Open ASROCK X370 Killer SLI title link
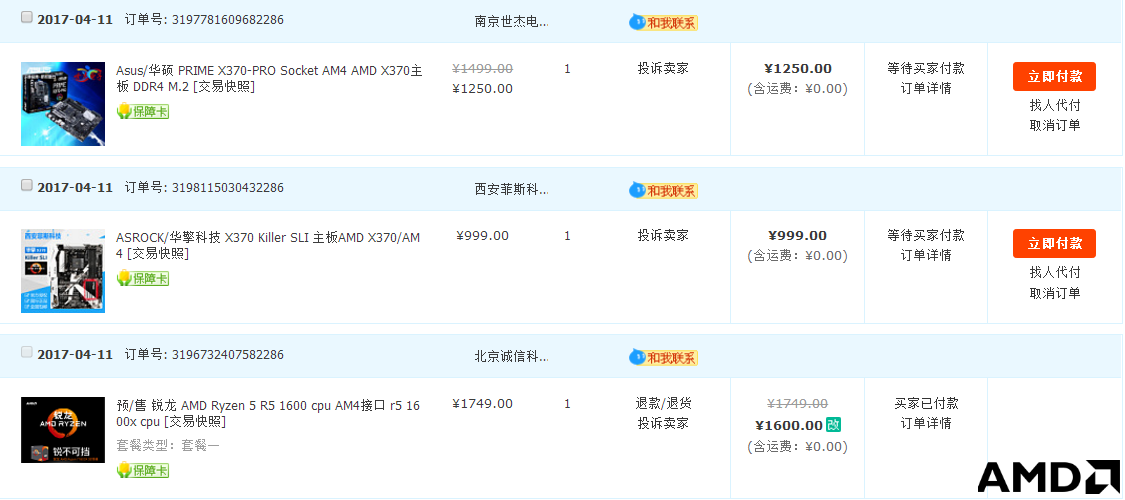 [268, 245]
